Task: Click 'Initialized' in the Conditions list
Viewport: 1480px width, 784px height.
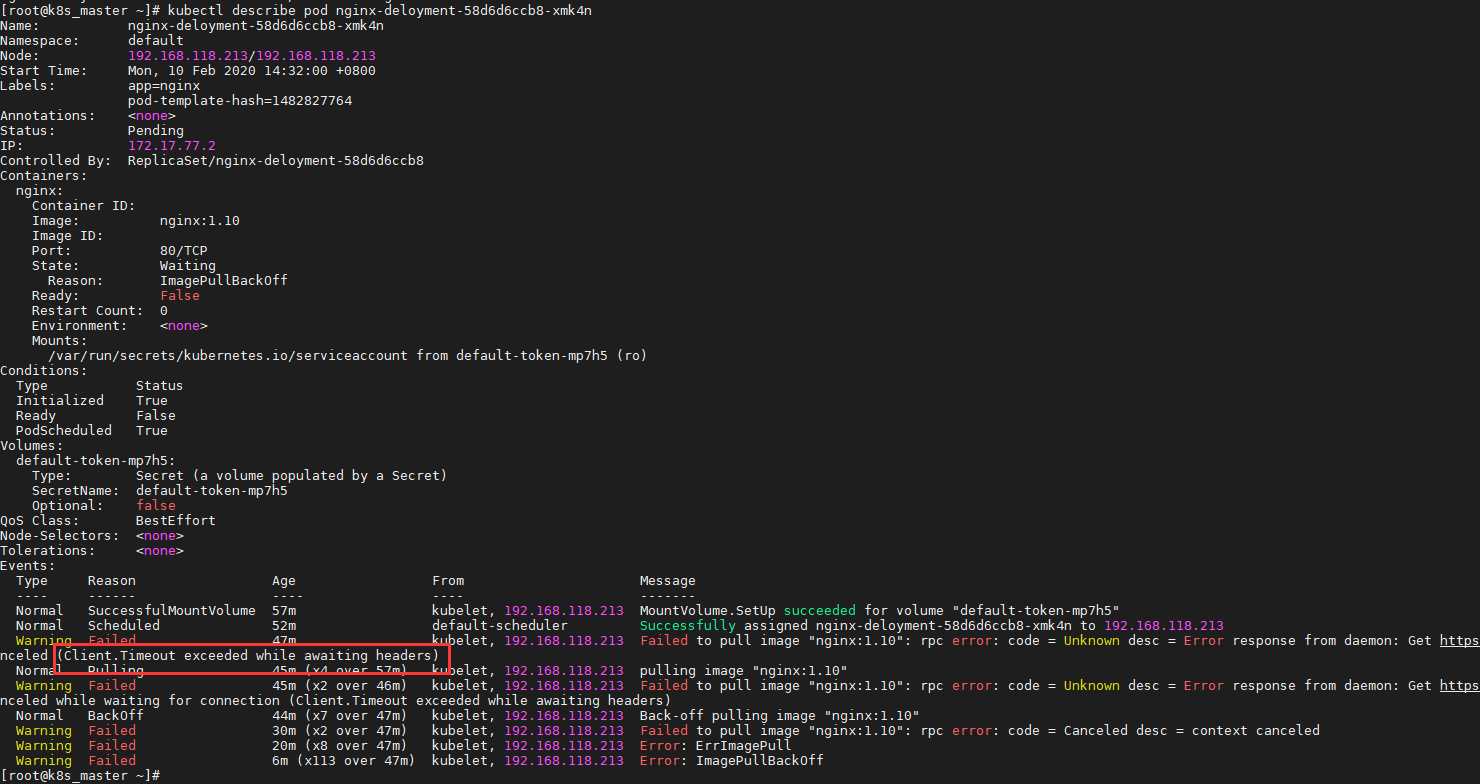Action: point(60,400)
